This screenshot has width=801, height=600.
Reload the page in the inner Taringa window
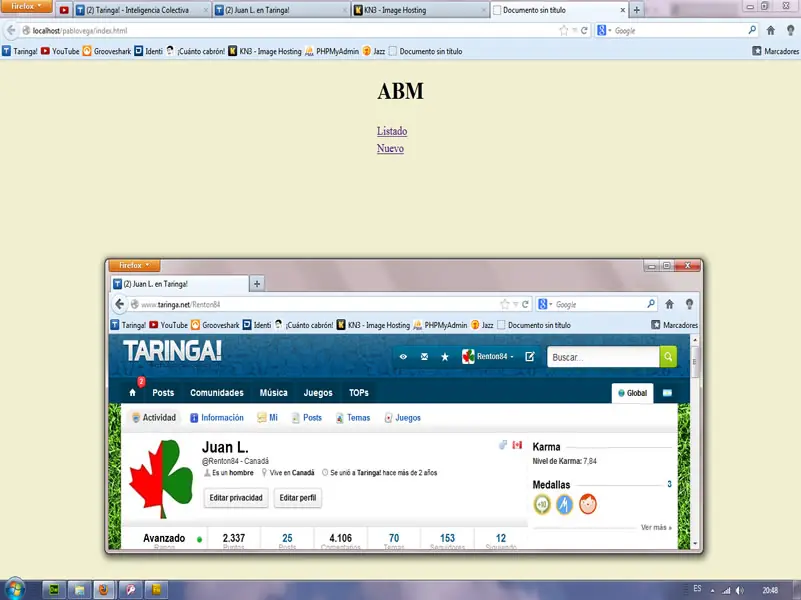pyautogui.click(x=525, y=304)
